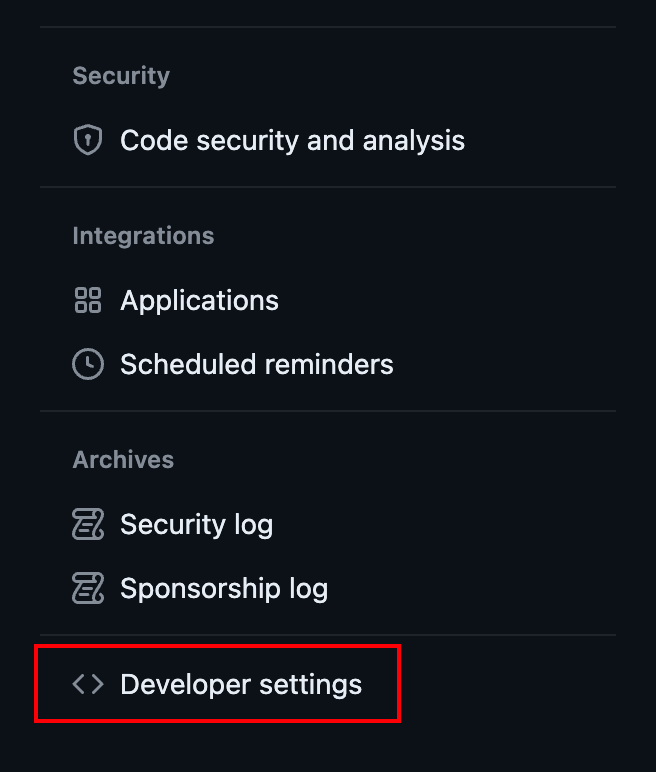Click the red highlight border around Developer settings
656x772 pixels.
pyautogui.click(x=218, y=647)
